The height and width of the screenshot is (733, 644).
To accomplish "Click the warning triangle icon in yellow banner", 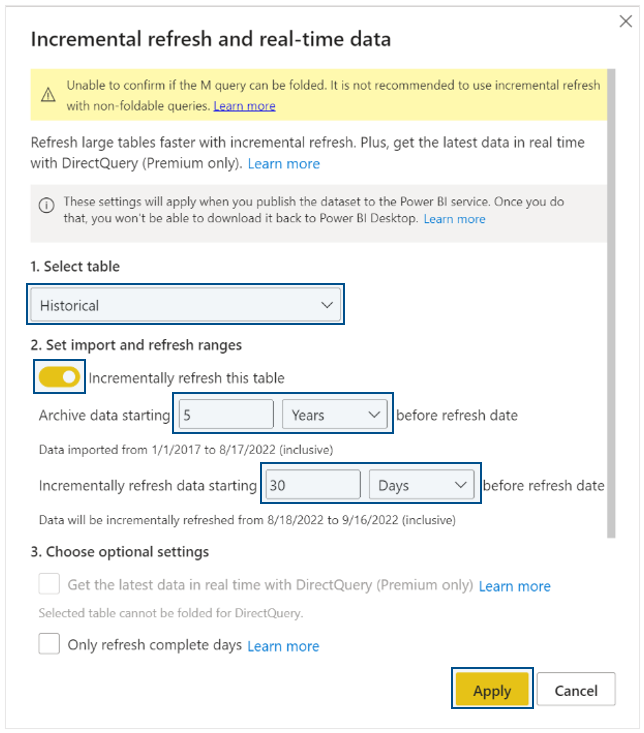I will (48, 95).
